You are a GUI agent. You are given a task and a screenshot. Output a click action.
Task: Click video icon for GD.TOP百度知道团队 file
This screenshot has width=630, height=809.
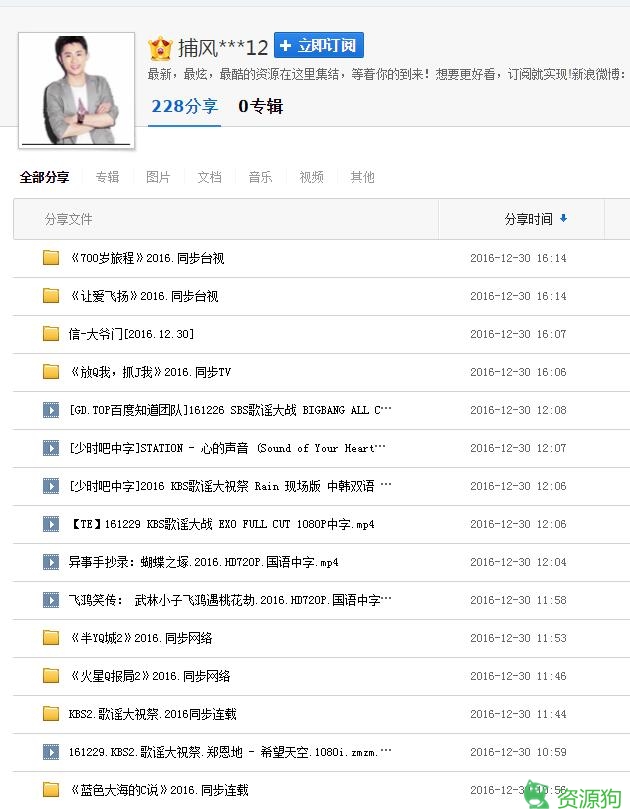pos(51,410)
